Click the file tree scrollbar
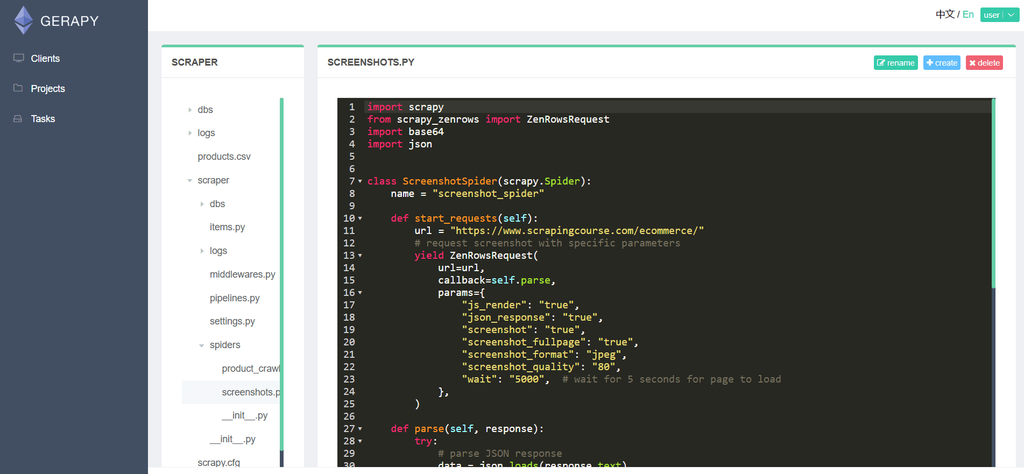The height and width of the screenshot is (474, 1024). click(x=281, y=274)
